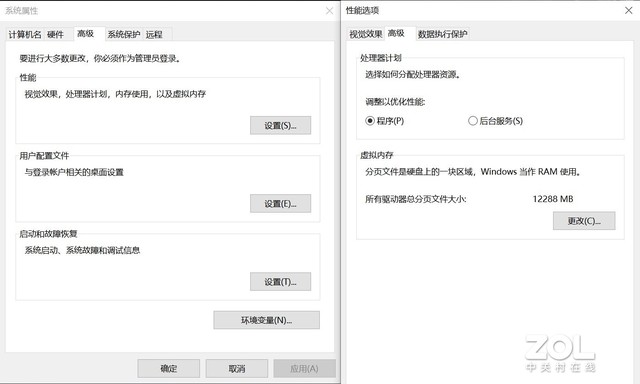Click the 视觉效果，处理器计划 description text
640x384 pixels.
pyautogui.click(x=115, y=94)
